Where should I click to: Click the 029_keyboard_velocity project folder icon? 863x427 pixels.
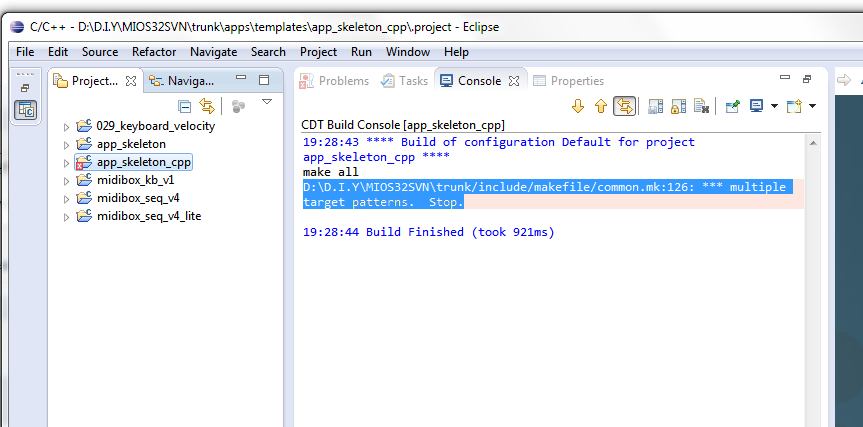tap(84, 126)
